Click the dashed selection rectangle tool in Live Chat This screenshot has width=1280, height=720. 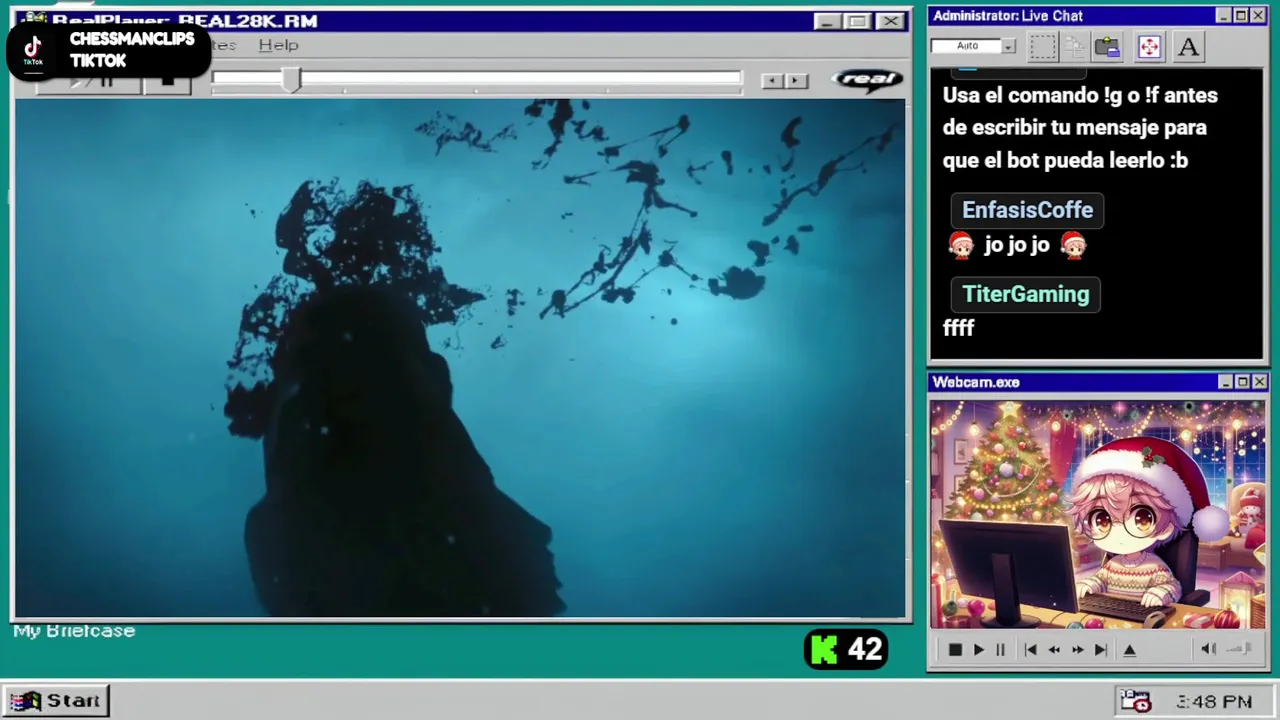point(1043,47)
